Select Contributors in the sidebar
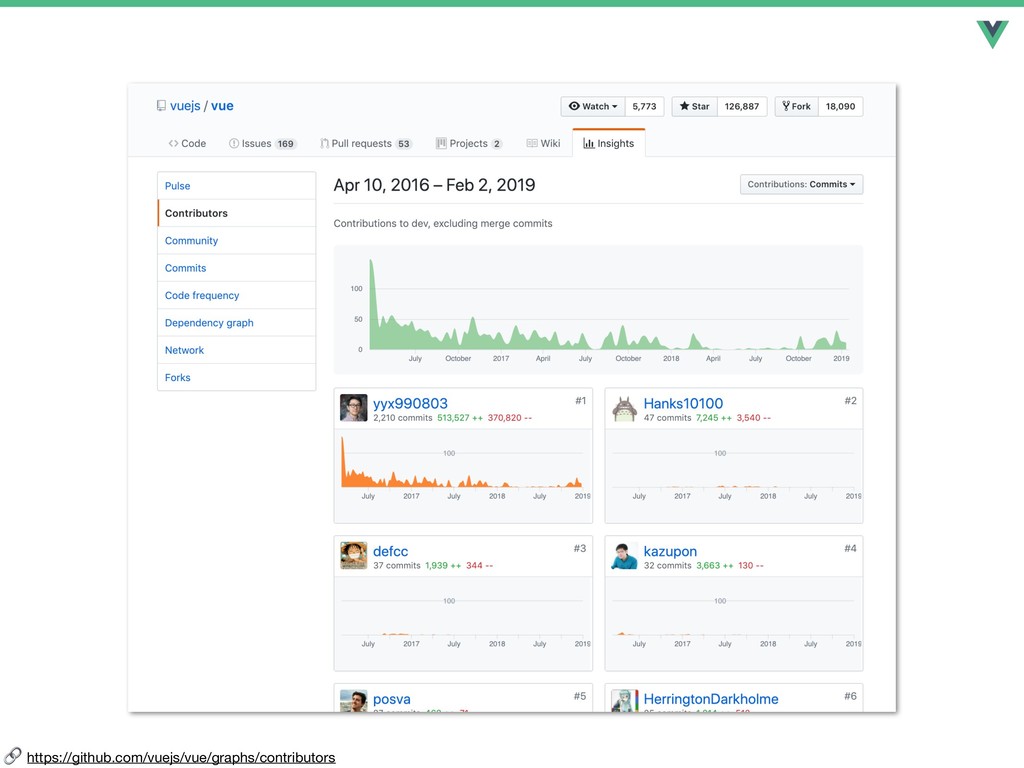 pos(236,213)
